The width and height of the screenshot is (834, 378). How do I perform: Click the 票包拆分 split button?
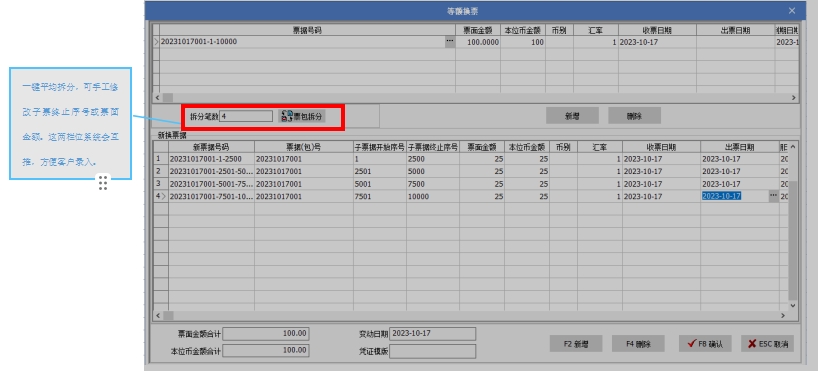pos(302,116)
